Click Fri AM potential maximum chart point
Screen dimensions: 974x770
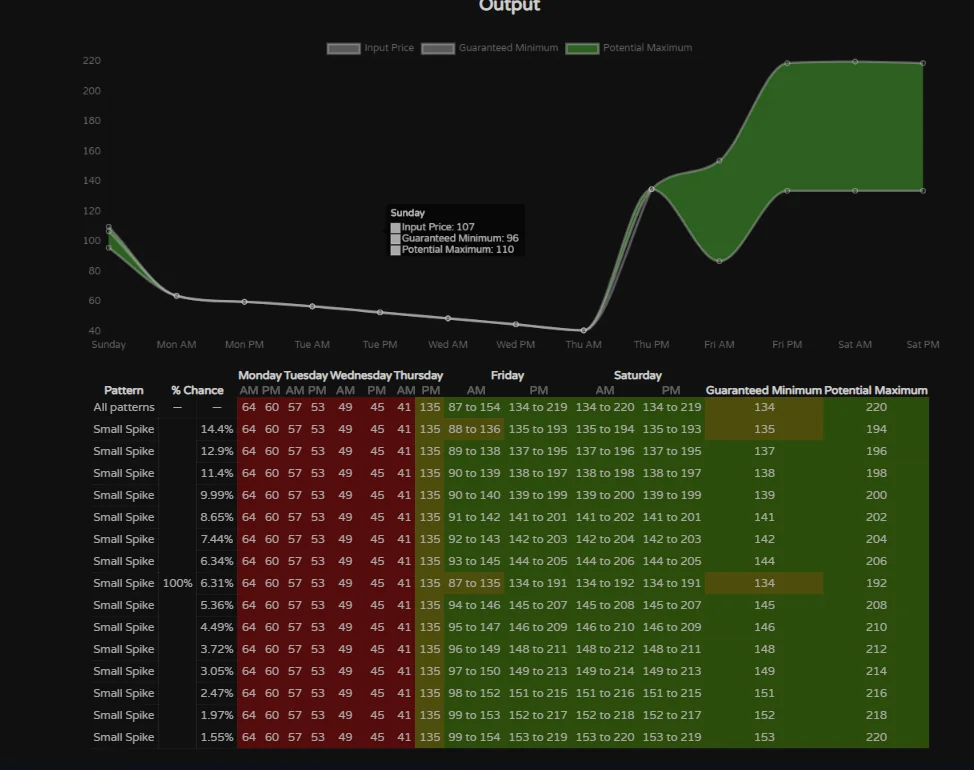point(719,160)
